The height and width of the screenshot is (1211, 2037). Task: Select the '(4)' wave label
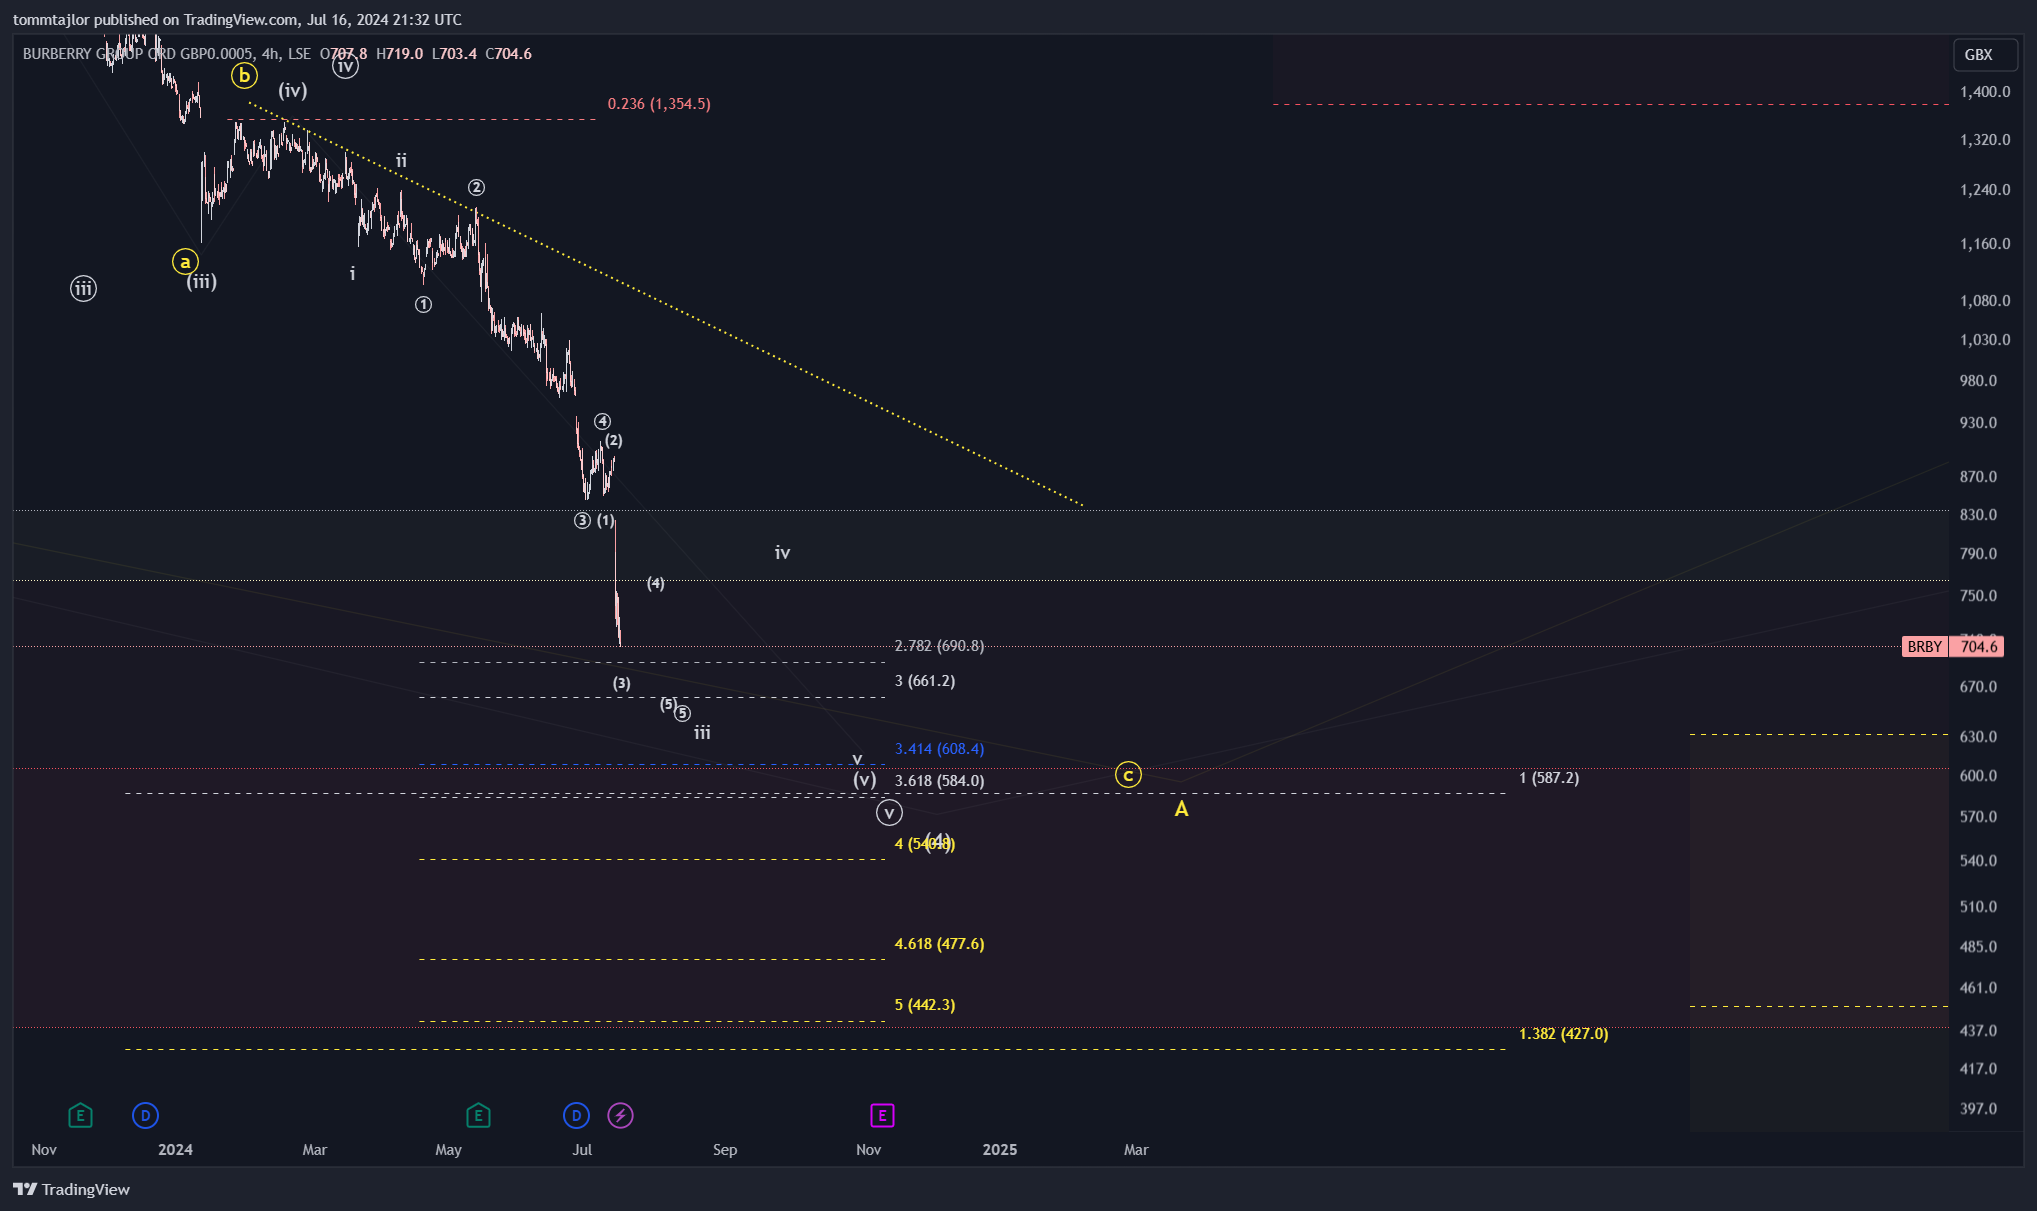pyautogui.click(x=656, y=583)
